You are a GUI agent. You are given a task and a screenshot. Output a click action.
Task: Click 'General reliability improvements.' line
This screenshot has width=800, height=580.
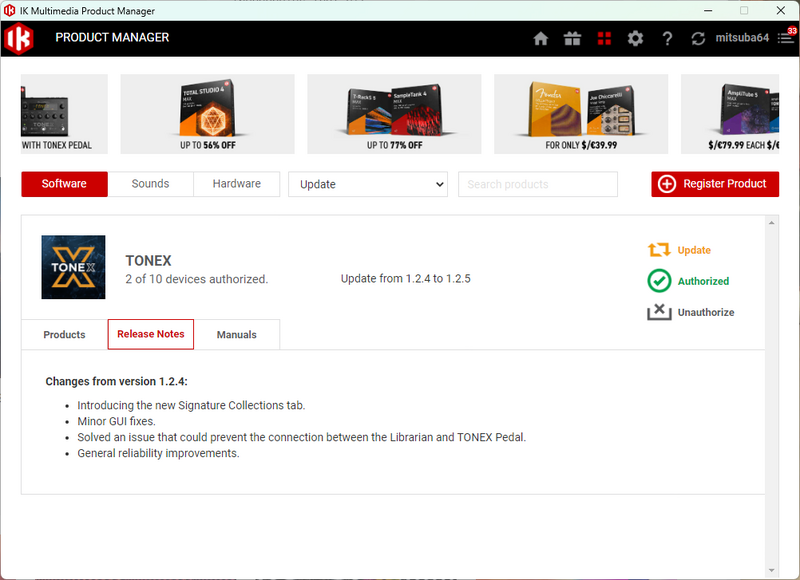(x=158, y=453)
